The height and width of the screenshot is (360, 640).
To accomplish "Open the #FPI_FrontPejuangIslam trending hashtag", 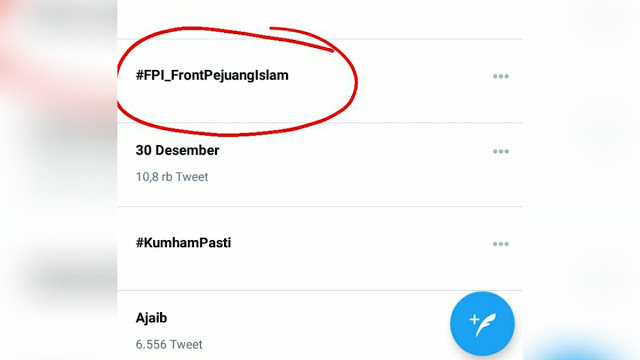I will 212,76.
